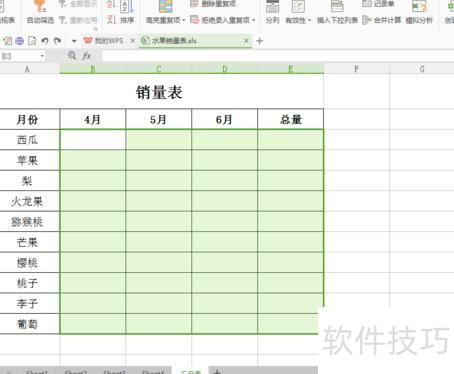Click into the formula bar input
454x374 pixels.
[278, 56]
